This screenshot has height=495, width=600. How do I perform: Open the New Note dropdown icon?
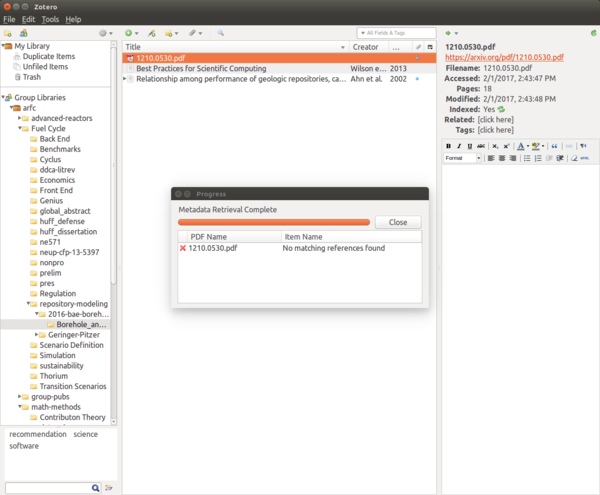tap(171, 33)
